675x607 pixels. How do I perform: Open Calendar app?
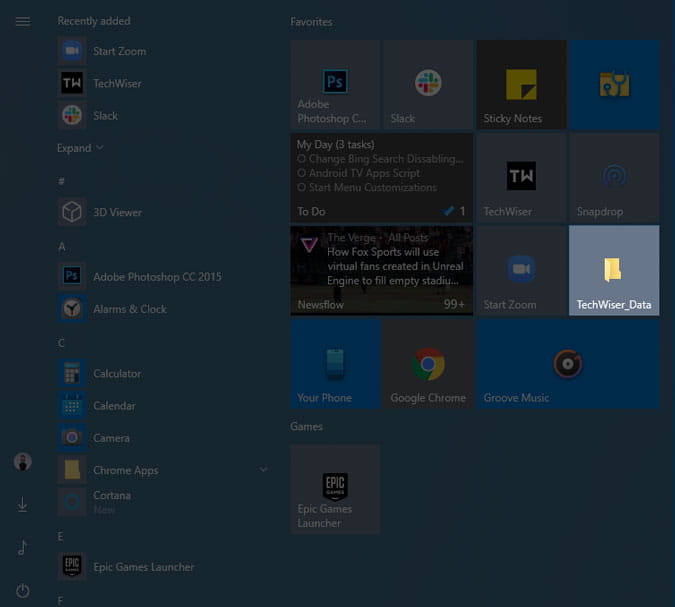[164, 406]
